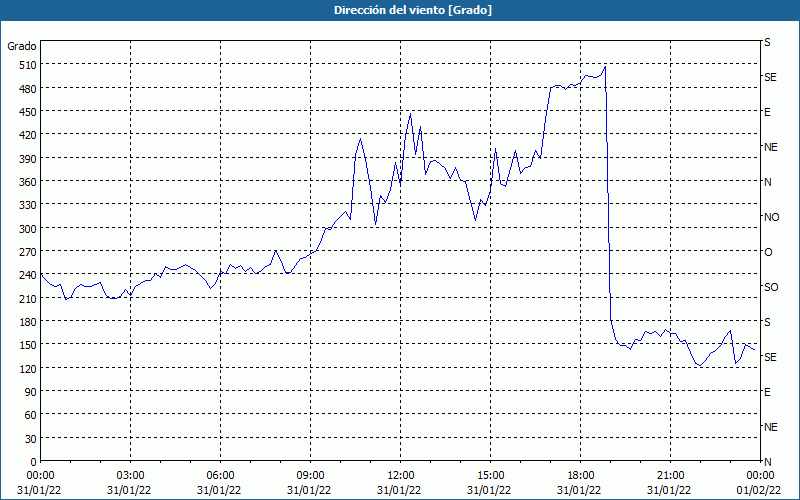Select the 240 tick label on the left axis
The height and width of the screenshot is (500, 800).
[x=28, y=276]
